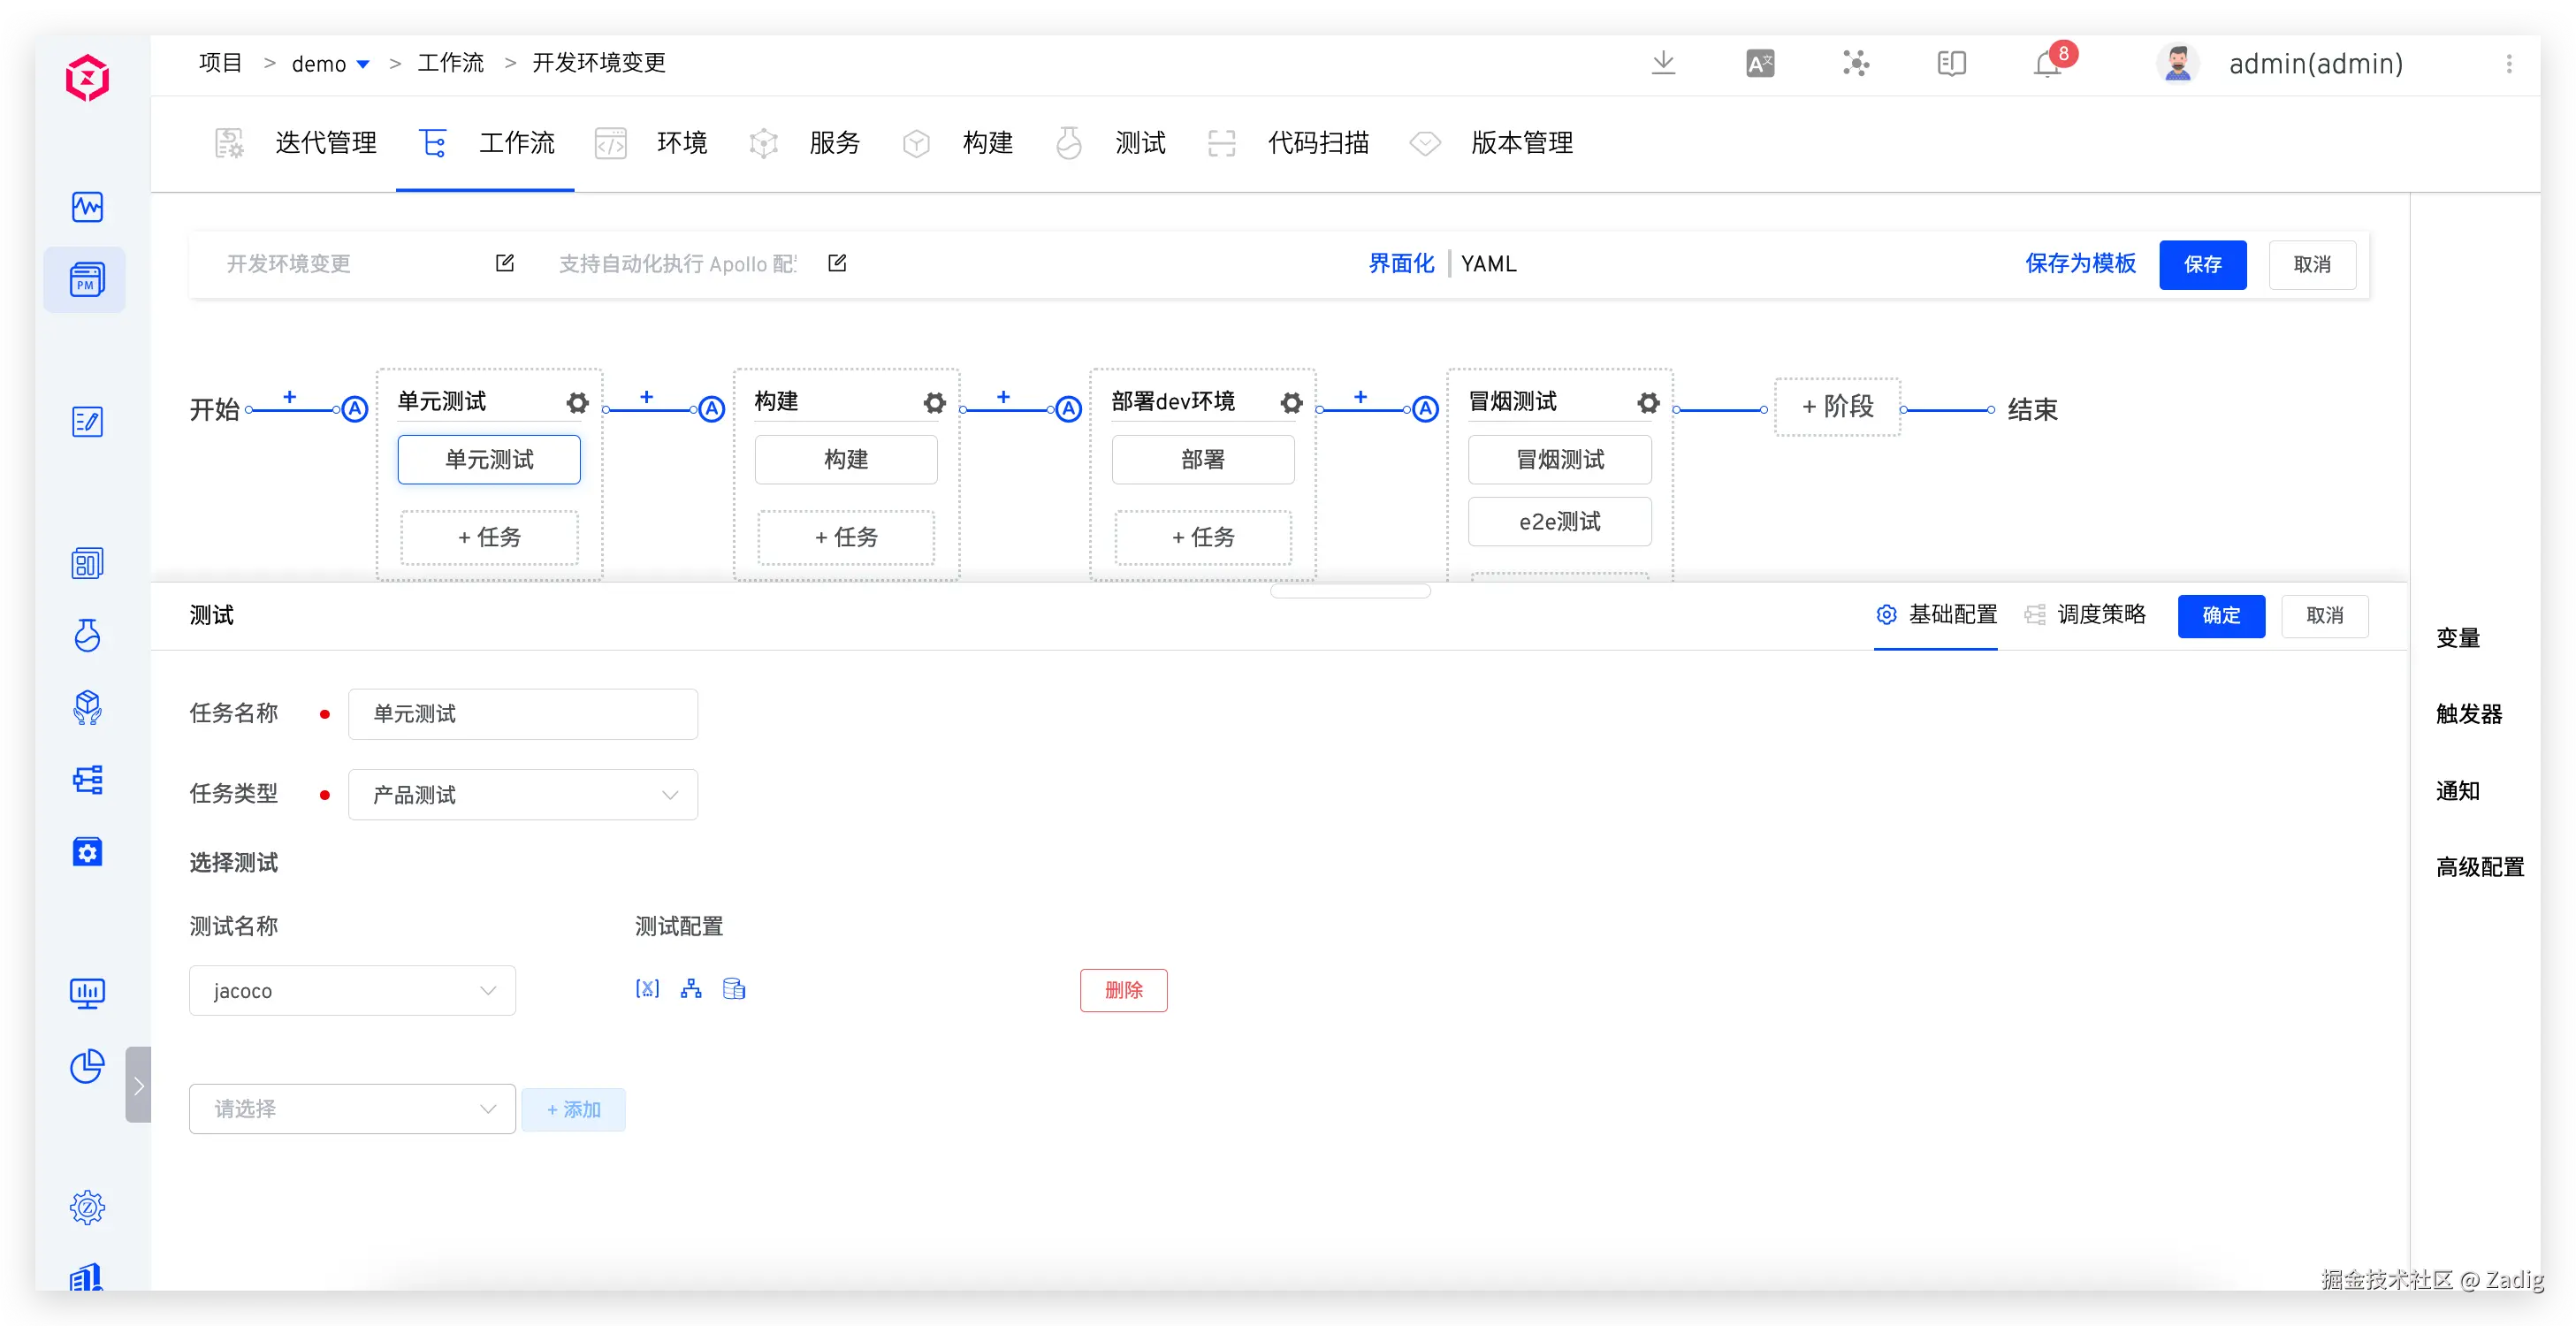Screen dimensions: 2576x1326
Task: Open the dashboard layout sidebar icon
Action: pos(87,564)
